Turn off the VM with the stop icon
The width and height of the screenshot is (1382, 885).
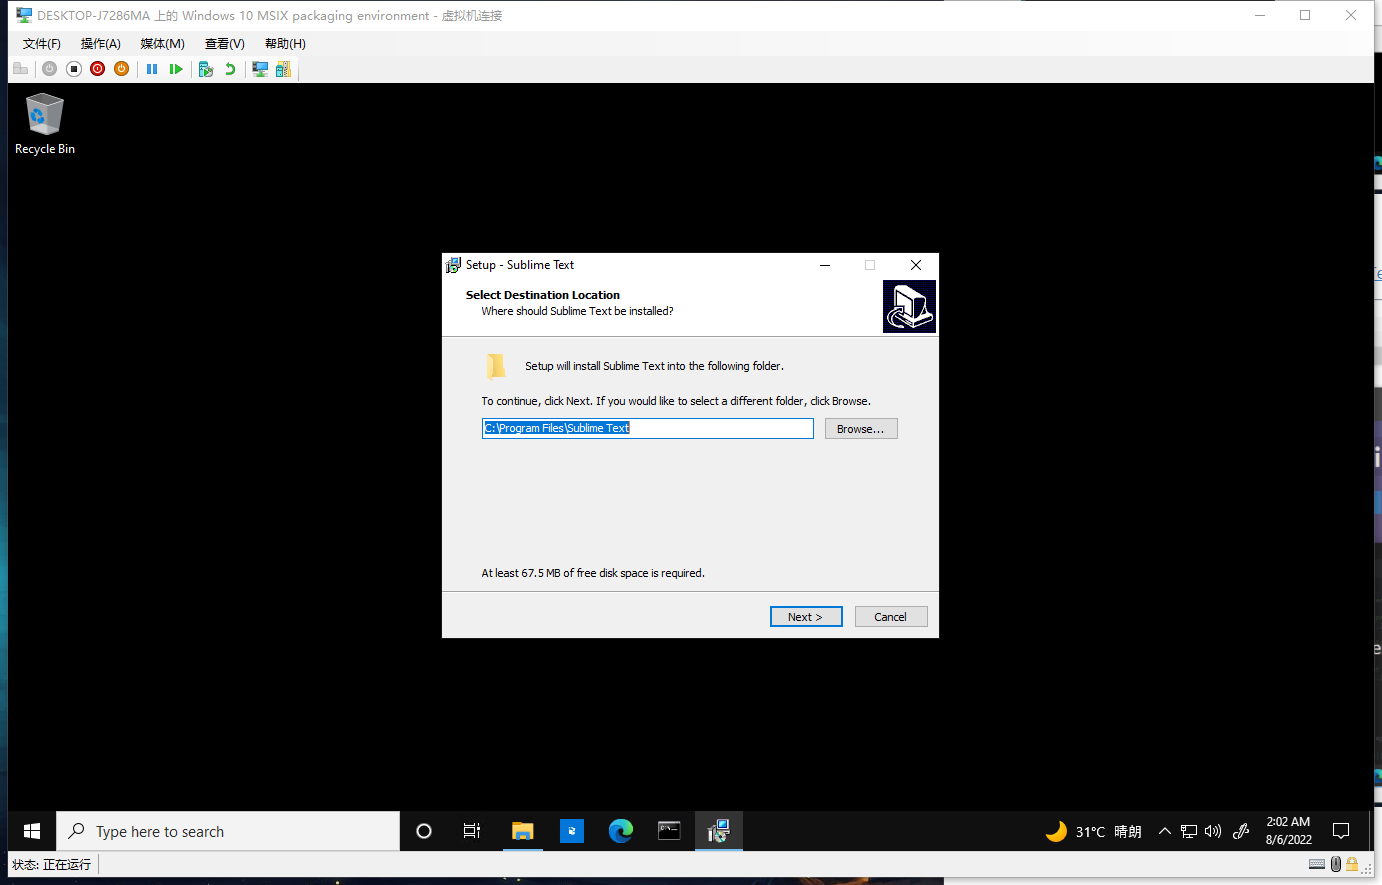(74, 69)
